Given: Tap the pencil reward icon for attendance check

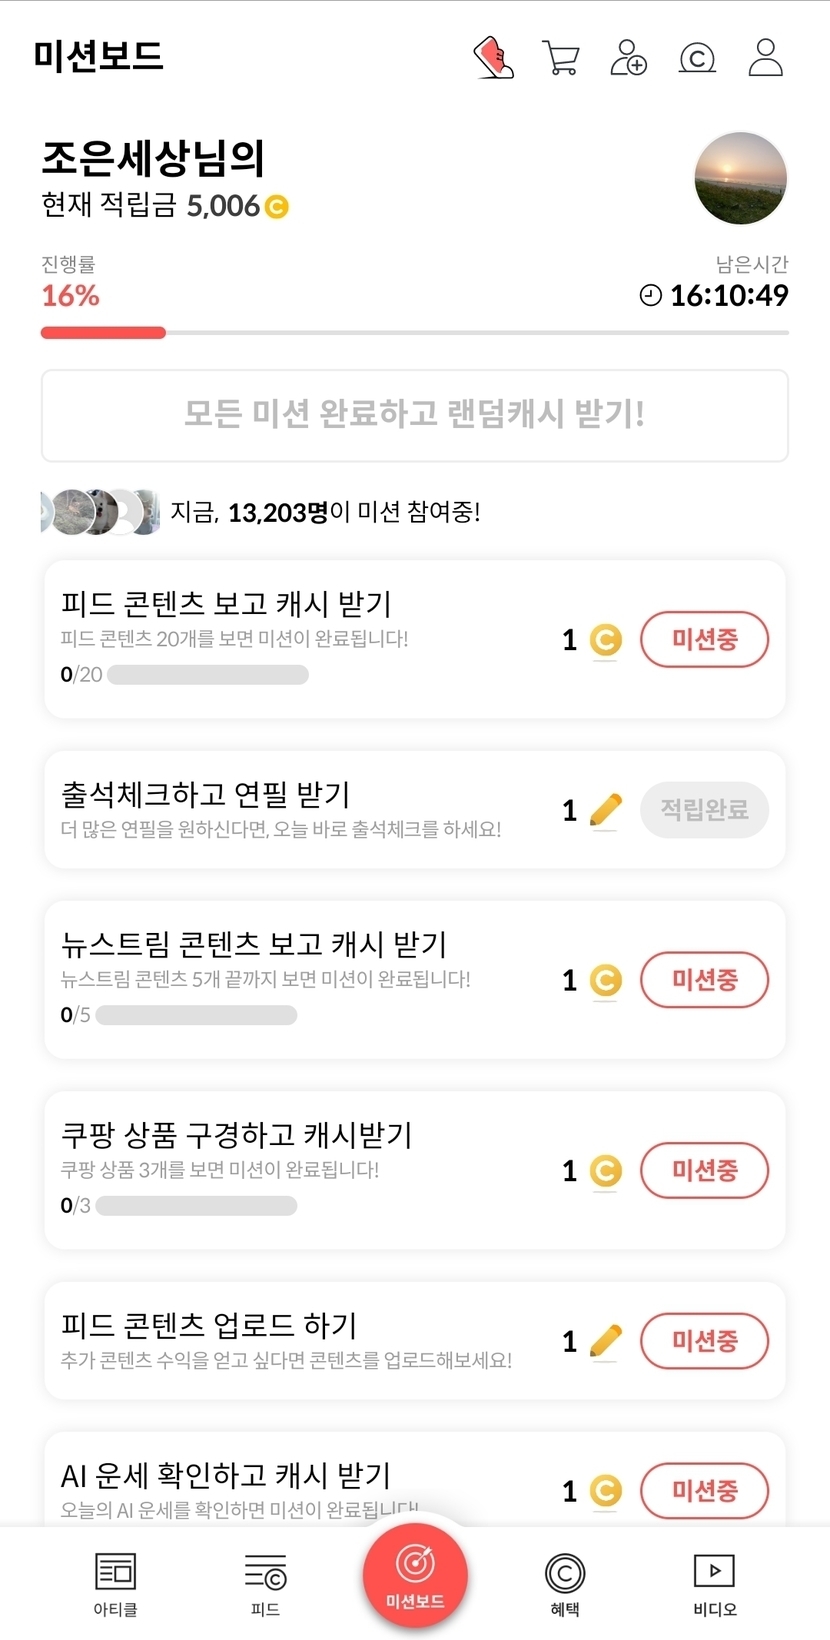Looking at the screenshot, I should point(605,809).
